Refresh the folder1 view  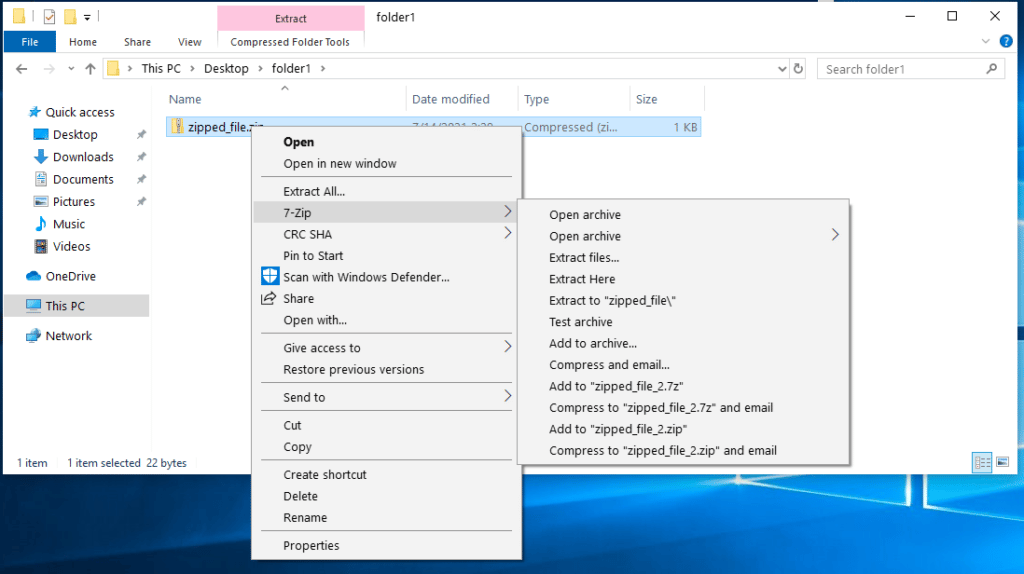click(x=798, y=69)
